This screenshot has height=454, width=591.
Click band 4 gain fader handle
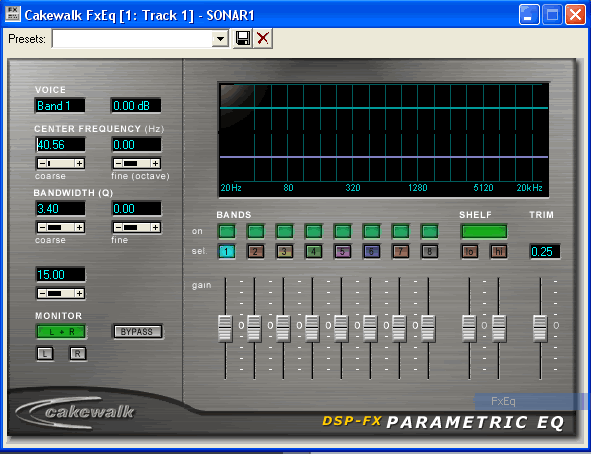[312, 329]
